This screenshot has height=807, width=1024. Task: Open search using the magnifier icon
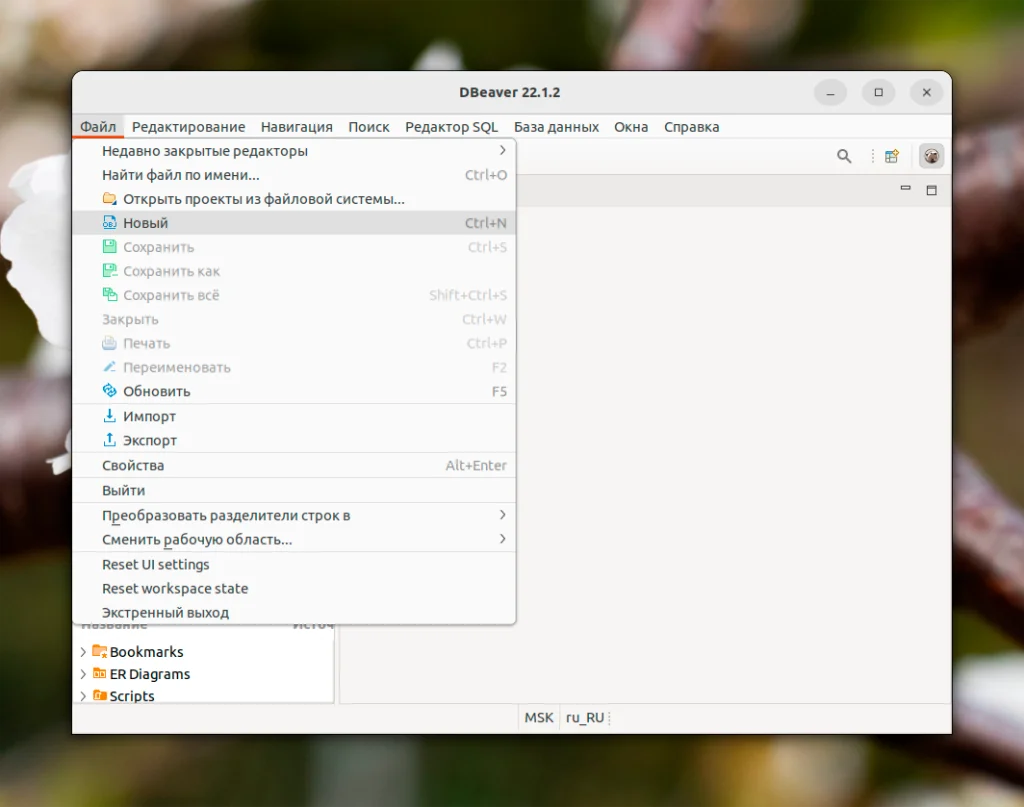[x=844, y=156]
